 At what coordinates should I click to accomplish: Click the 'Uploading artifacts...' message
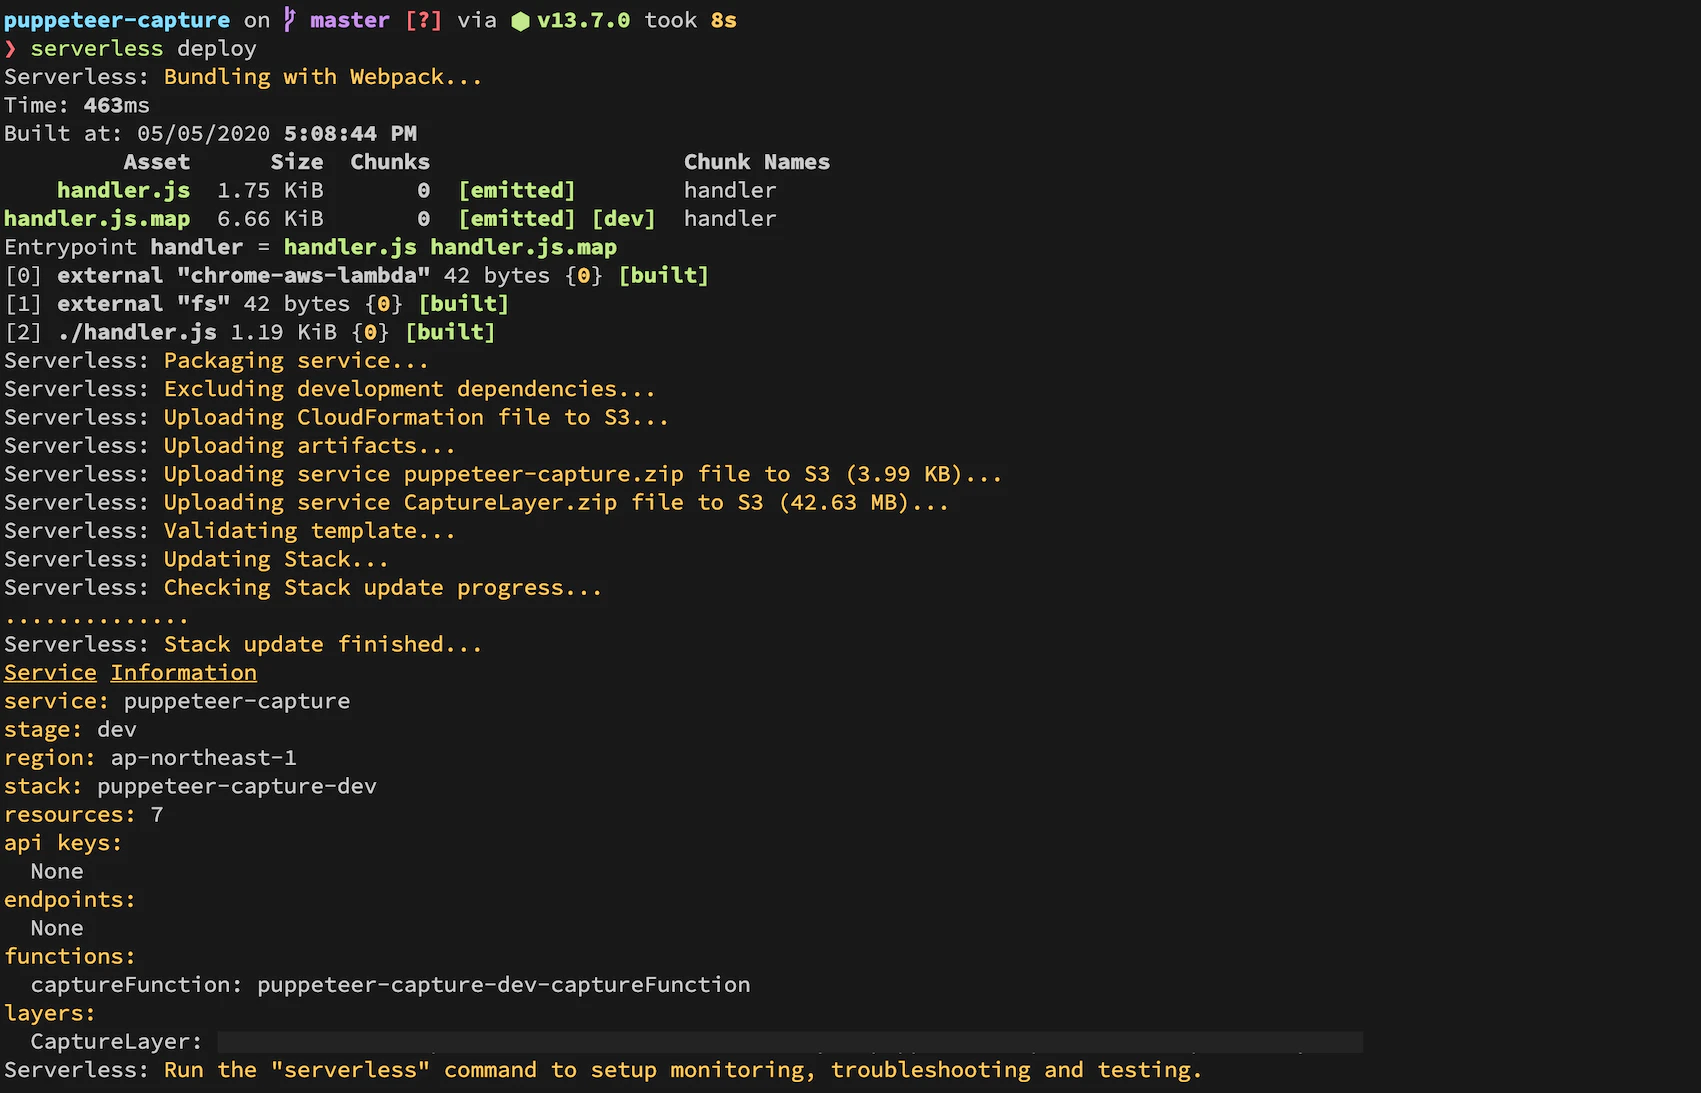310,446
